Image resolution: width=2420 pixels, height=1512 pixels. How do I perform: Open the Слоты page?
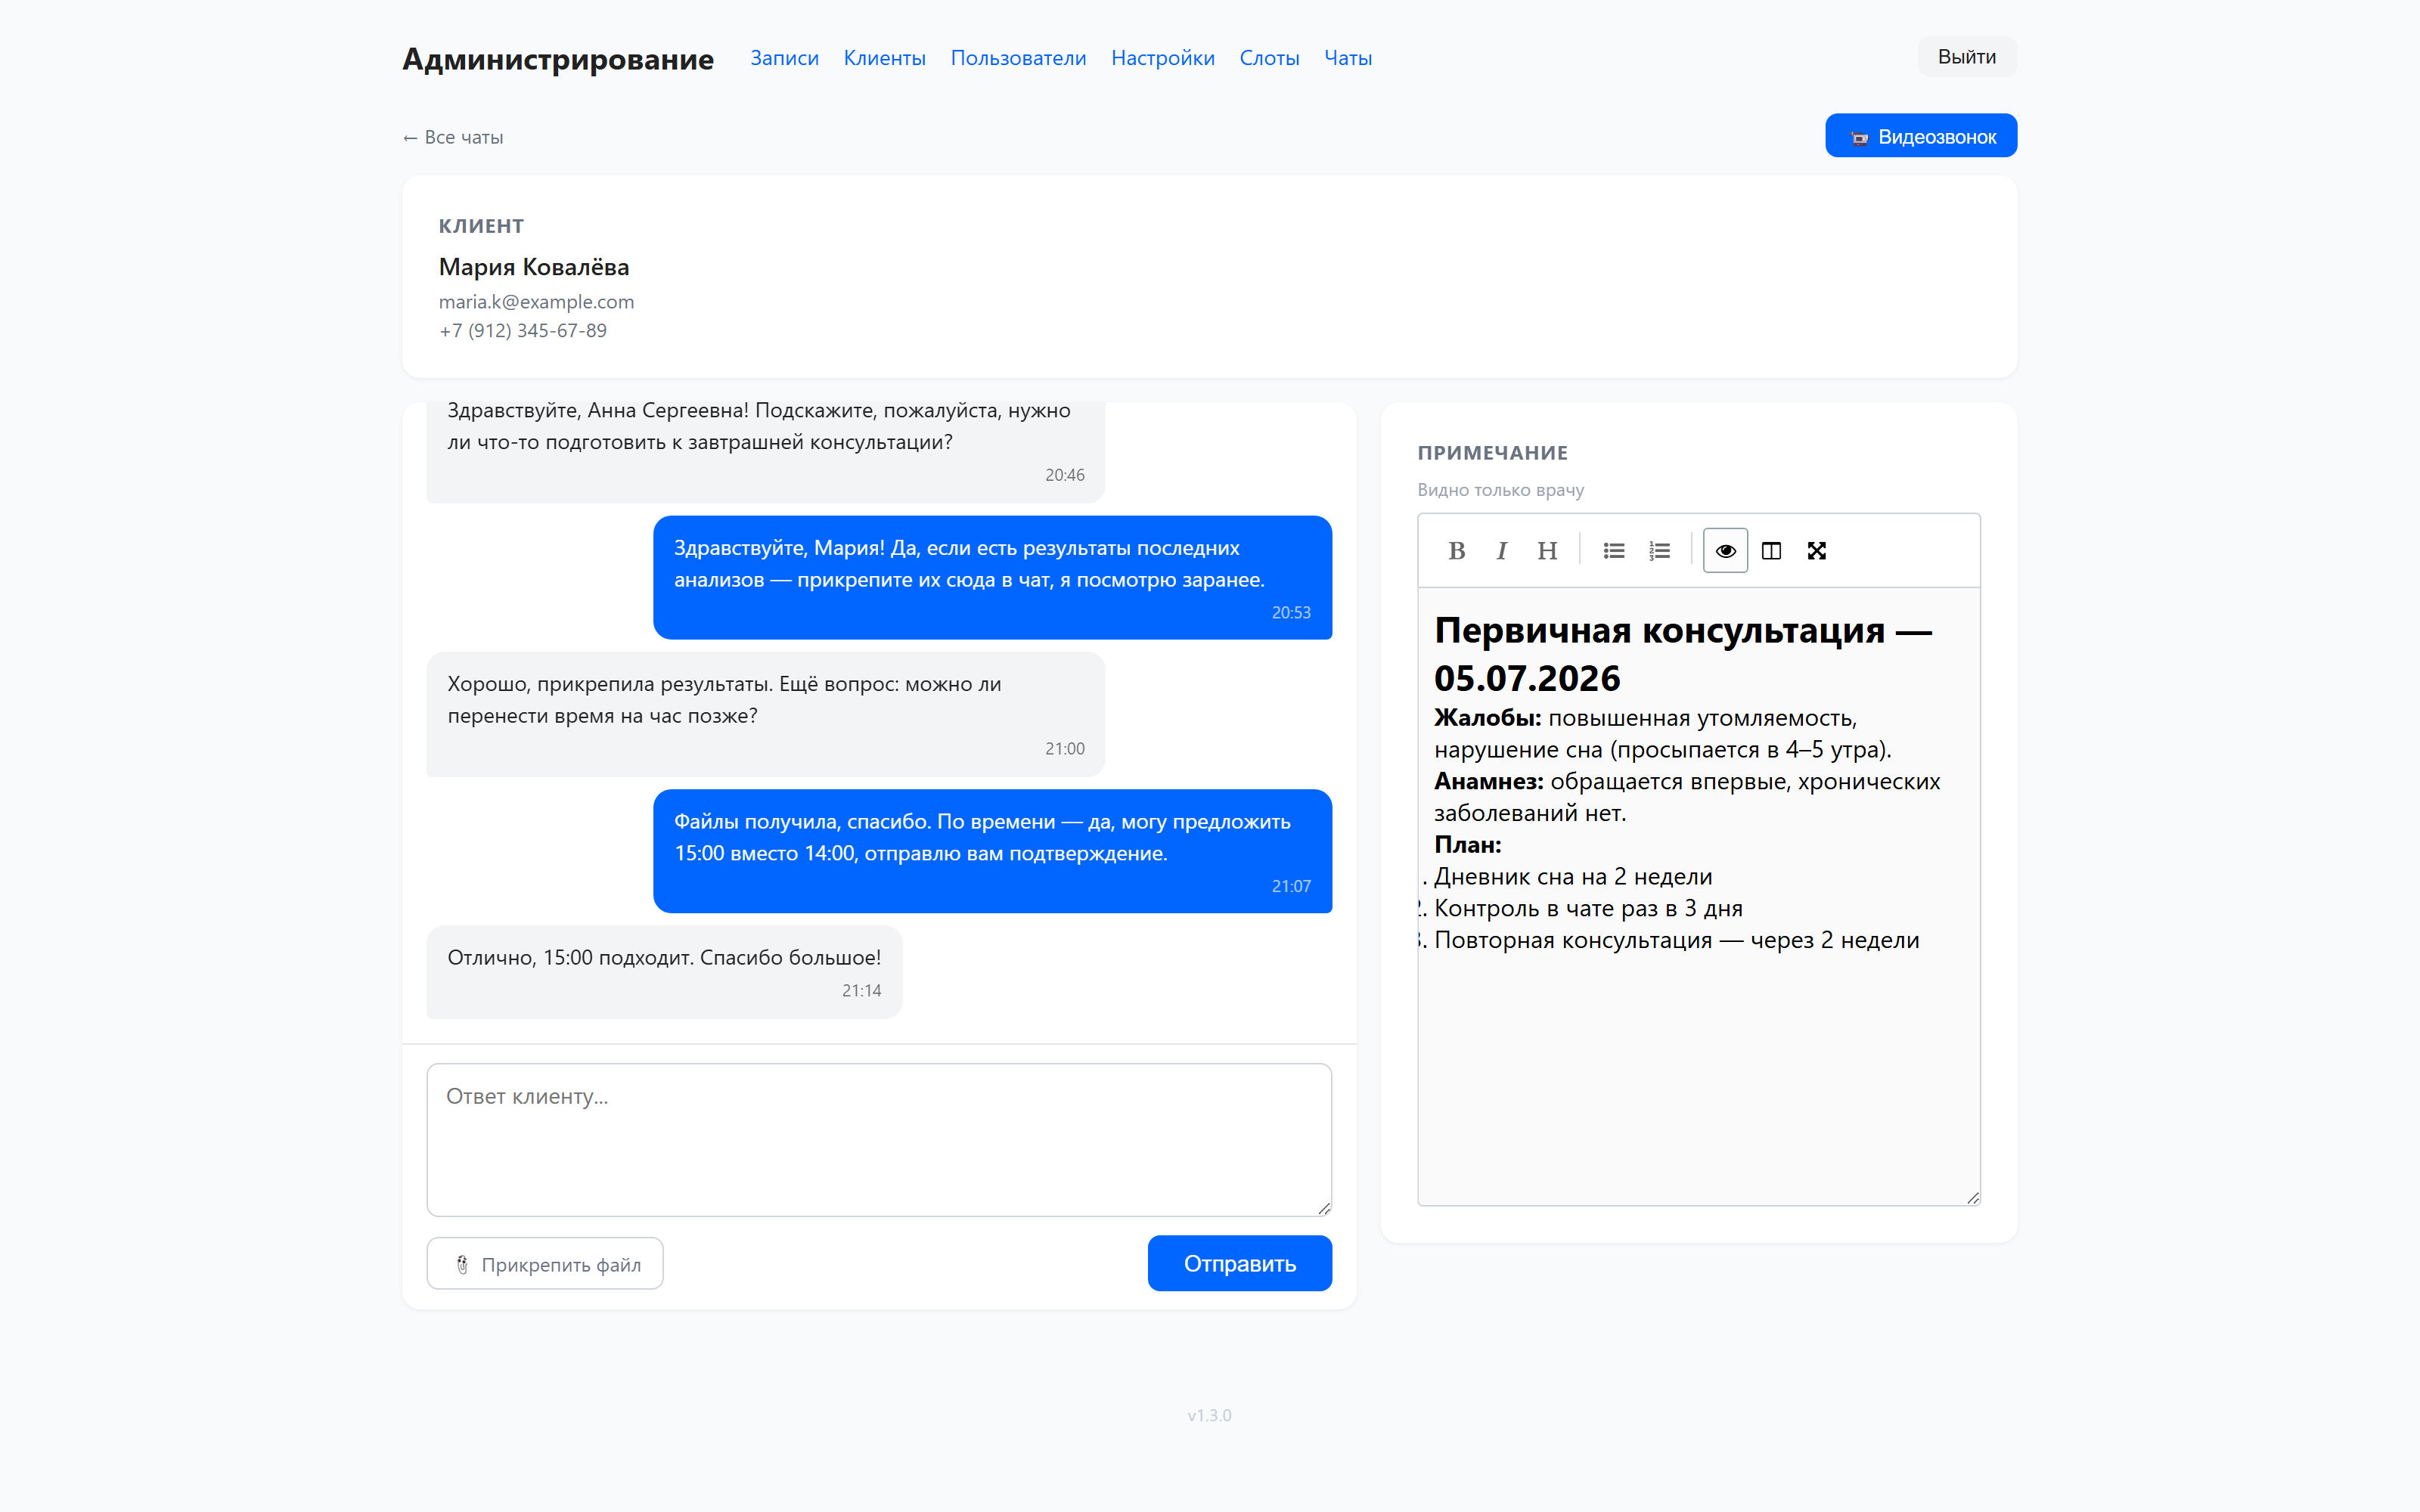pos(1269,58)
